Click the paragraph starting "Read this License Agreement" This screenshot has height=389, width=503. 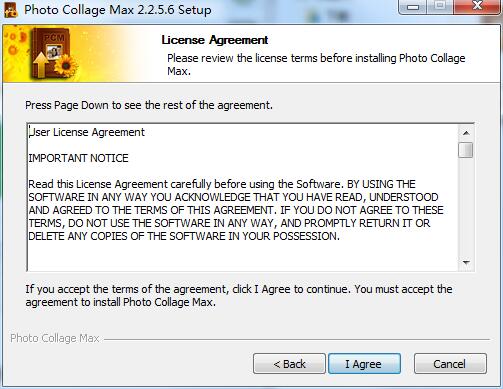point(236,210)
